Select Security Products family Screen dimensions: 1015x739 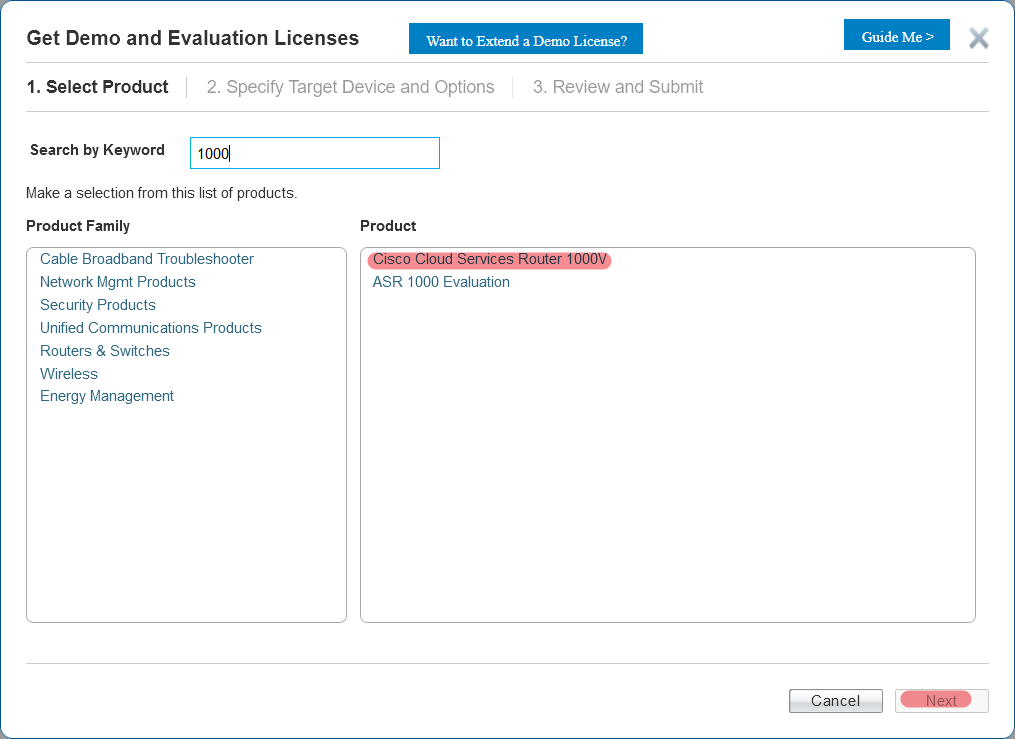click(98, 305)
